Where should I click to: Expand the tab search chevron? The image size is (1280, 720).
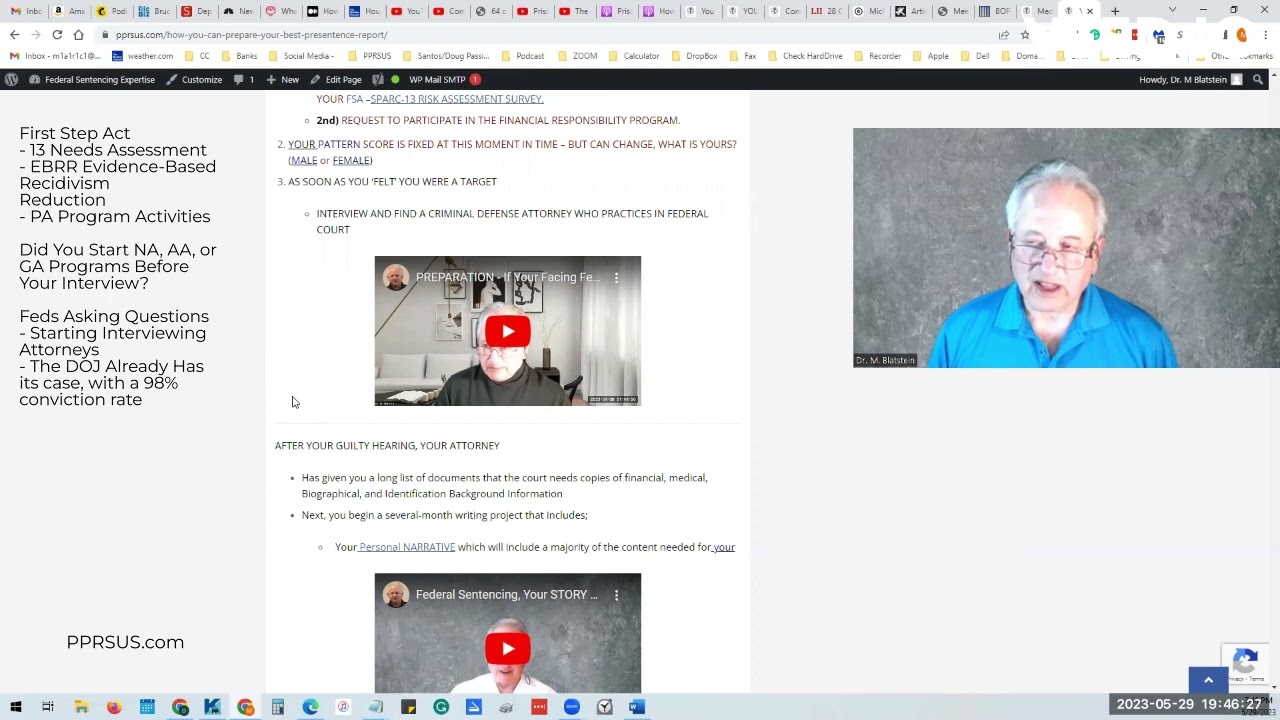[x=1172, y=11]
